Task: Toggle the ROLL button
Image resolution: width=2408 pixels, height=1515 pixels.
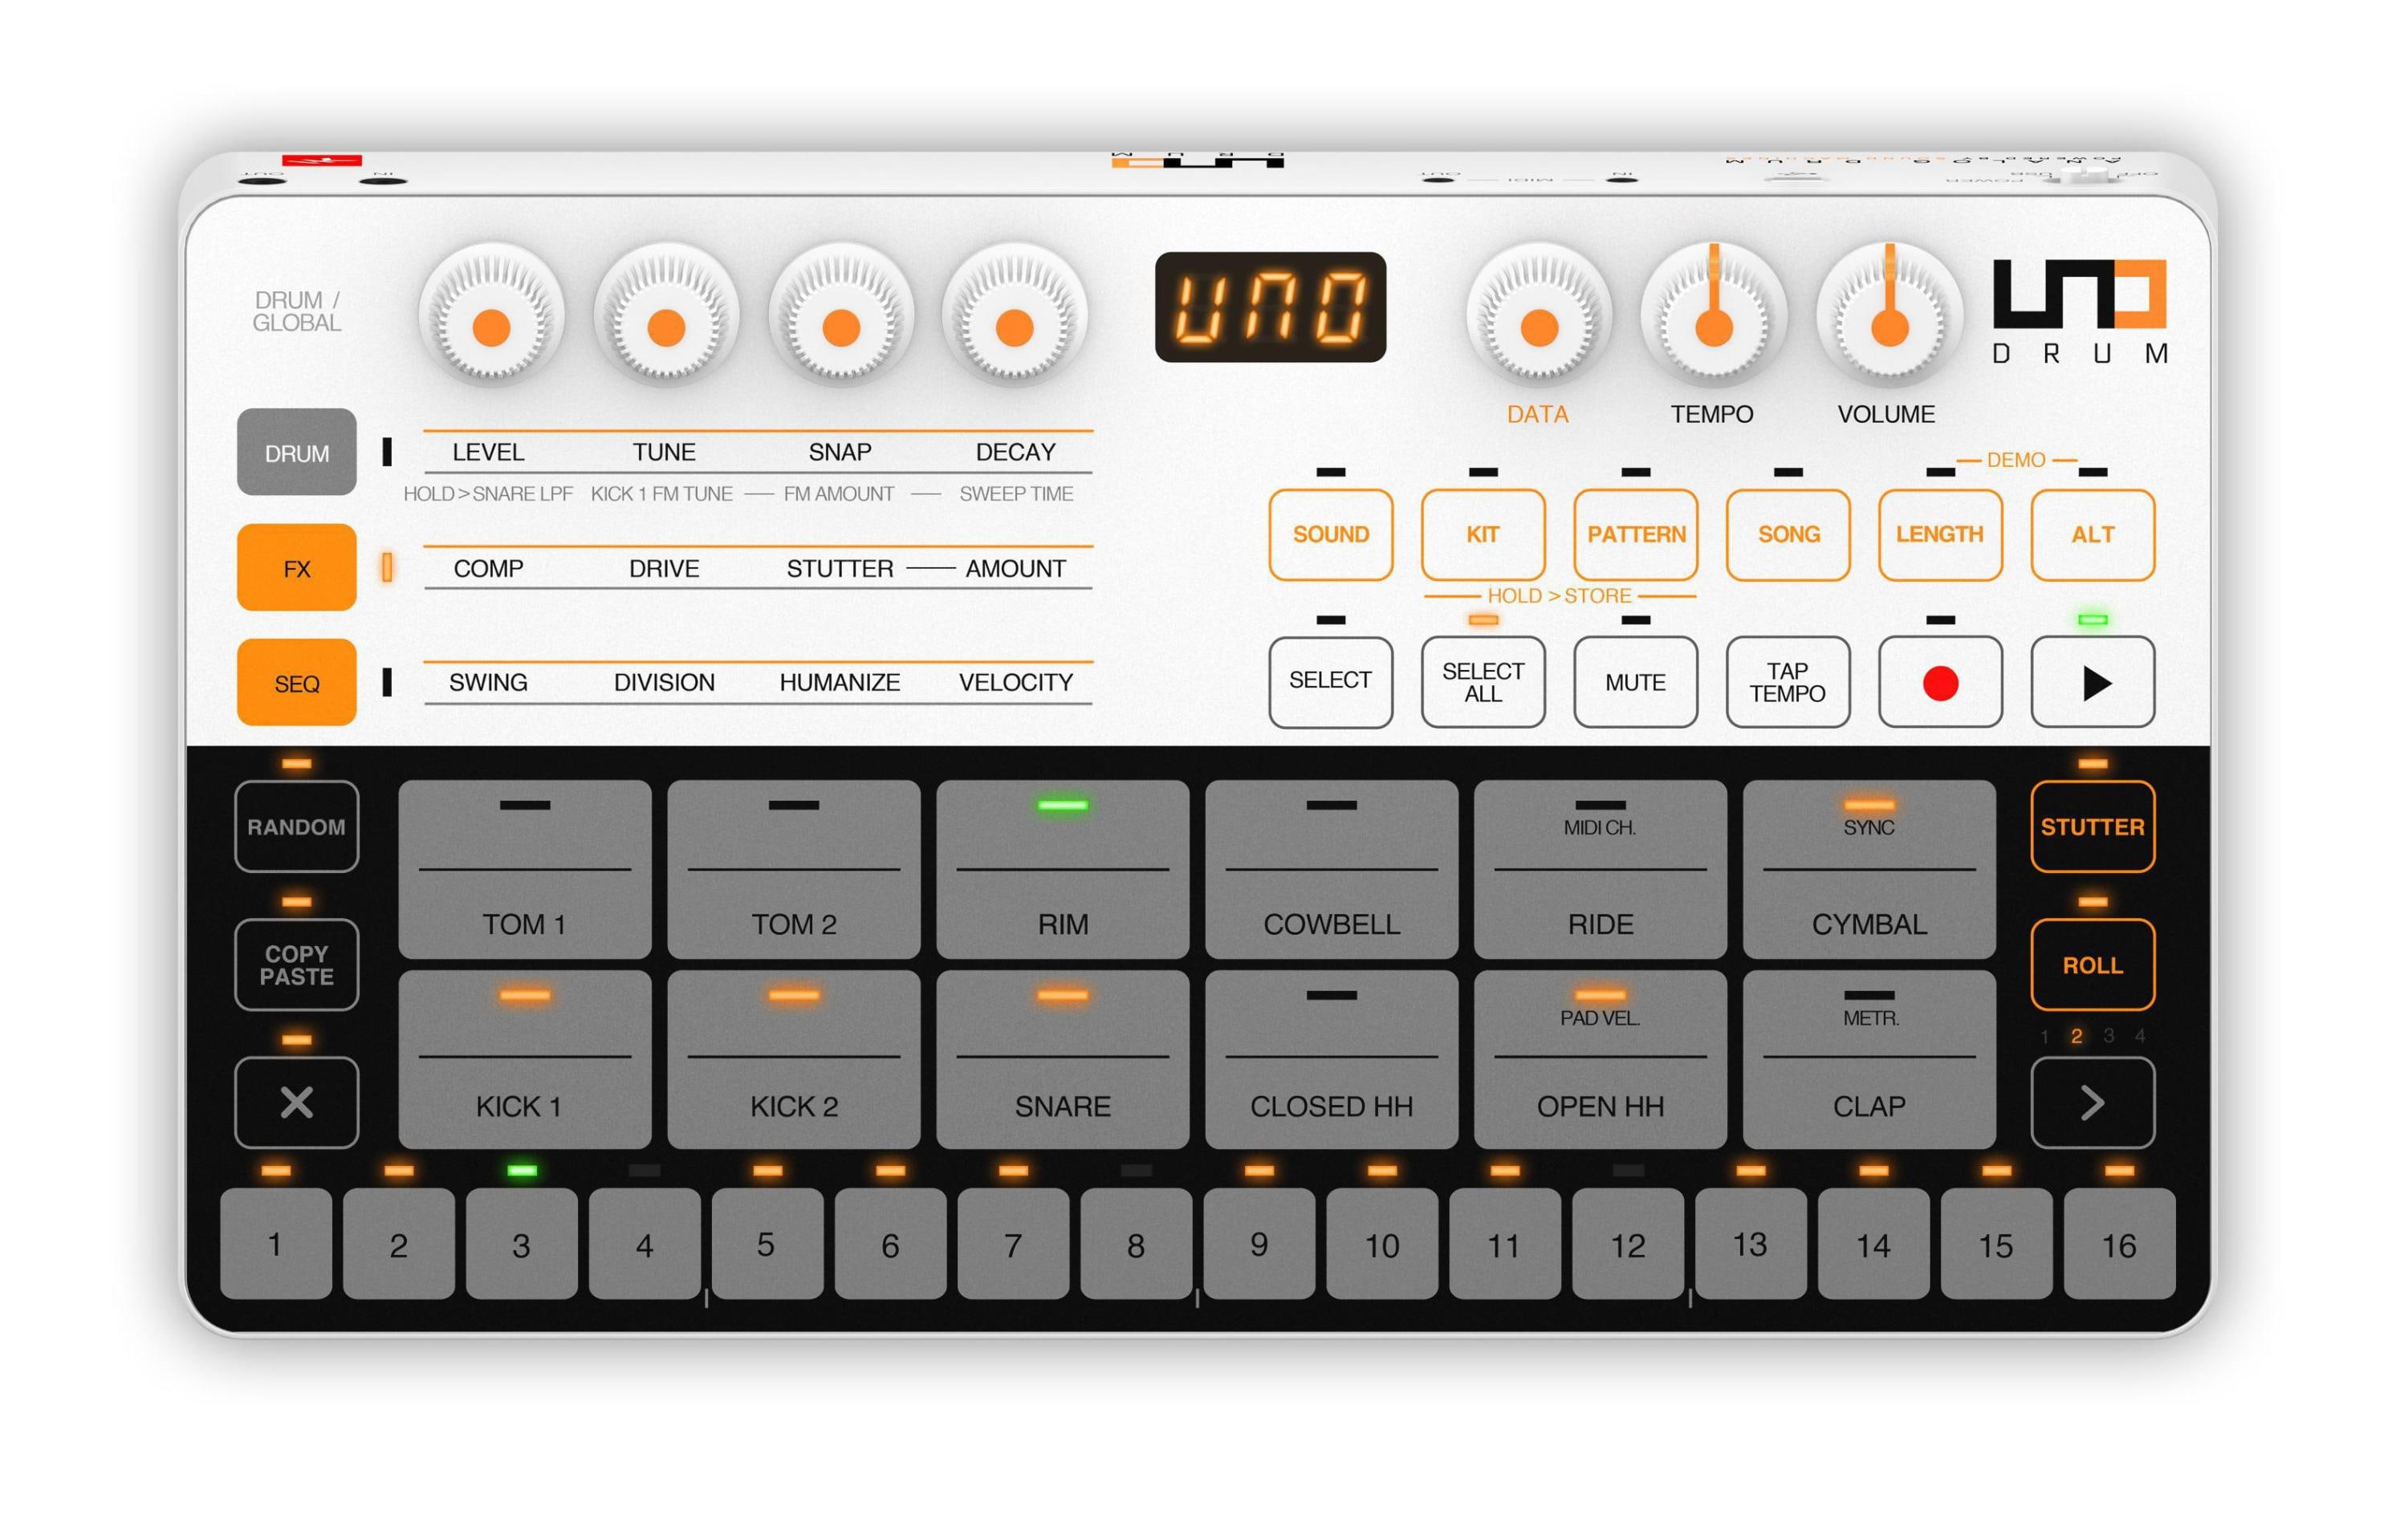Action: point(2092,965)
